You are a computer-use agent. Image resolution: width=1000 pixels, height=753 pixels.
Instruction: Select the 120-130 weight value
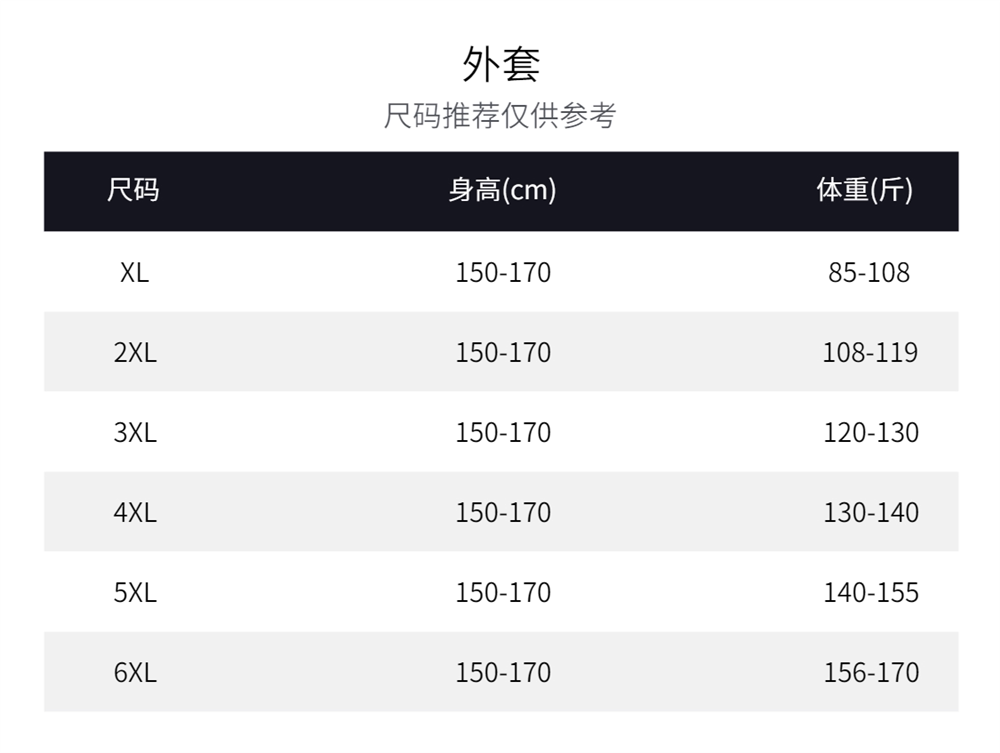[871, 432]
